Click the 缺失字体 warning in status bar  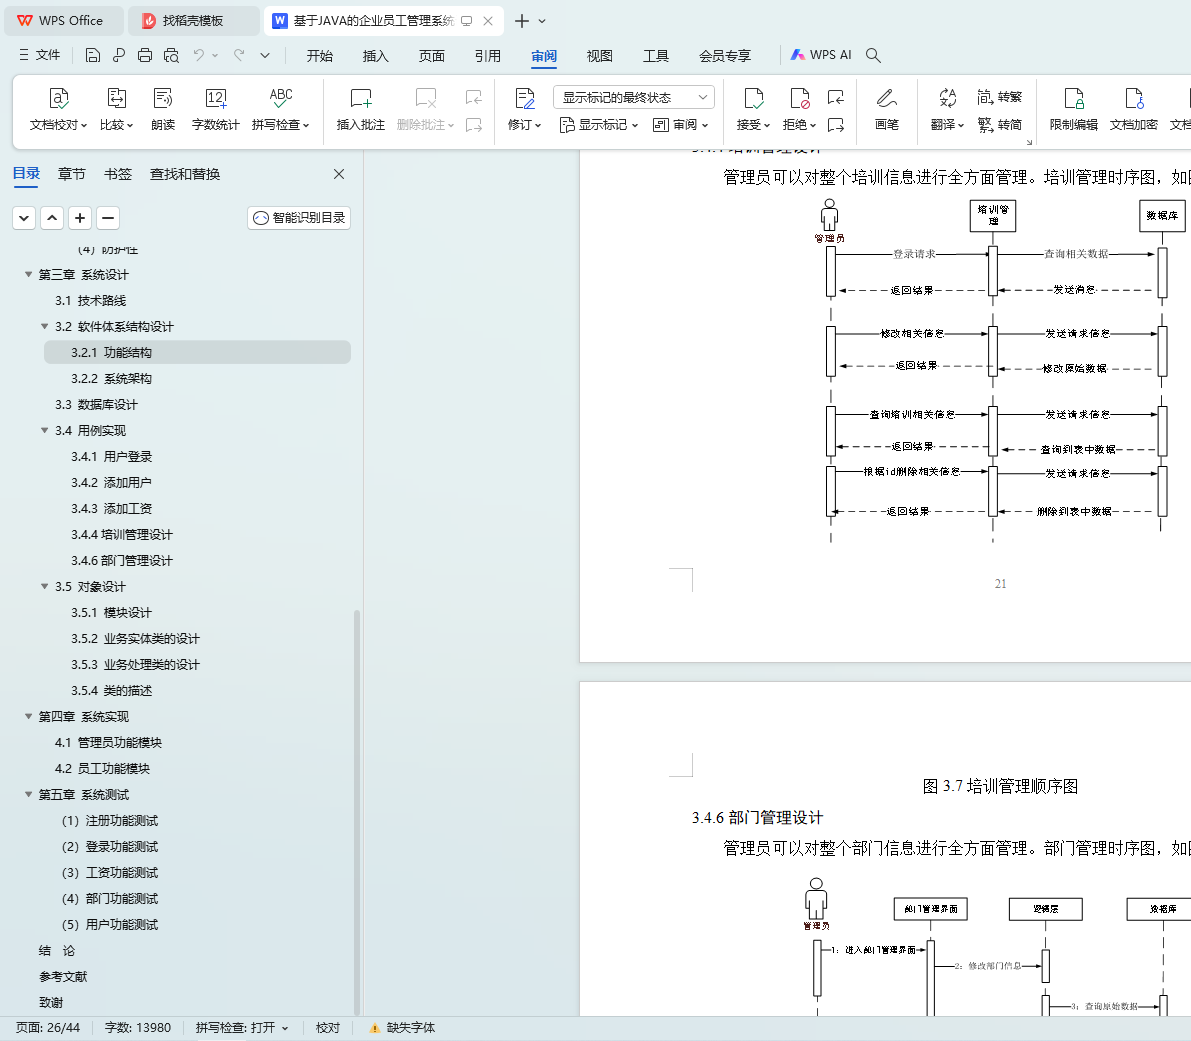(402, 1027)
